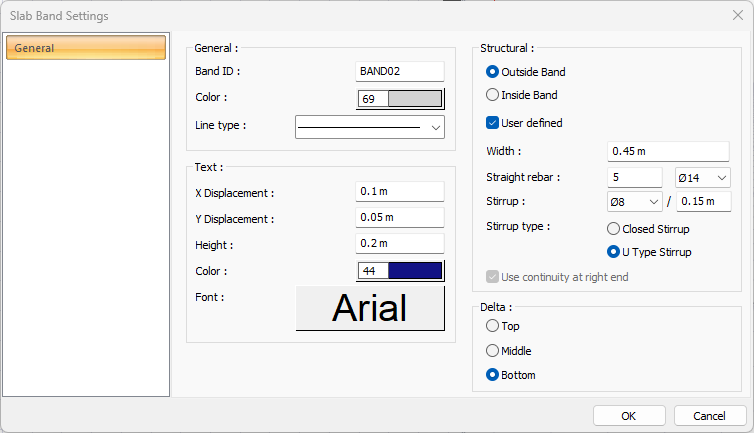Screen dimensions: 754x433
Task: Open the dark blue text color swatch
Action: point(414,271)
